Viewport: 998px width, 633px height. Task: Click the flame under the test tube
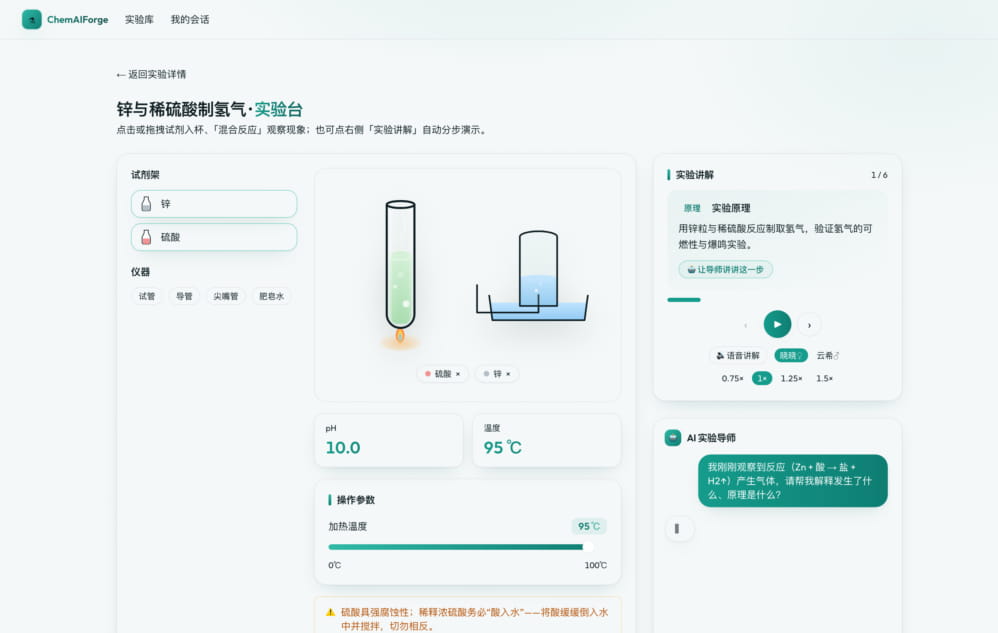[400, 335]
